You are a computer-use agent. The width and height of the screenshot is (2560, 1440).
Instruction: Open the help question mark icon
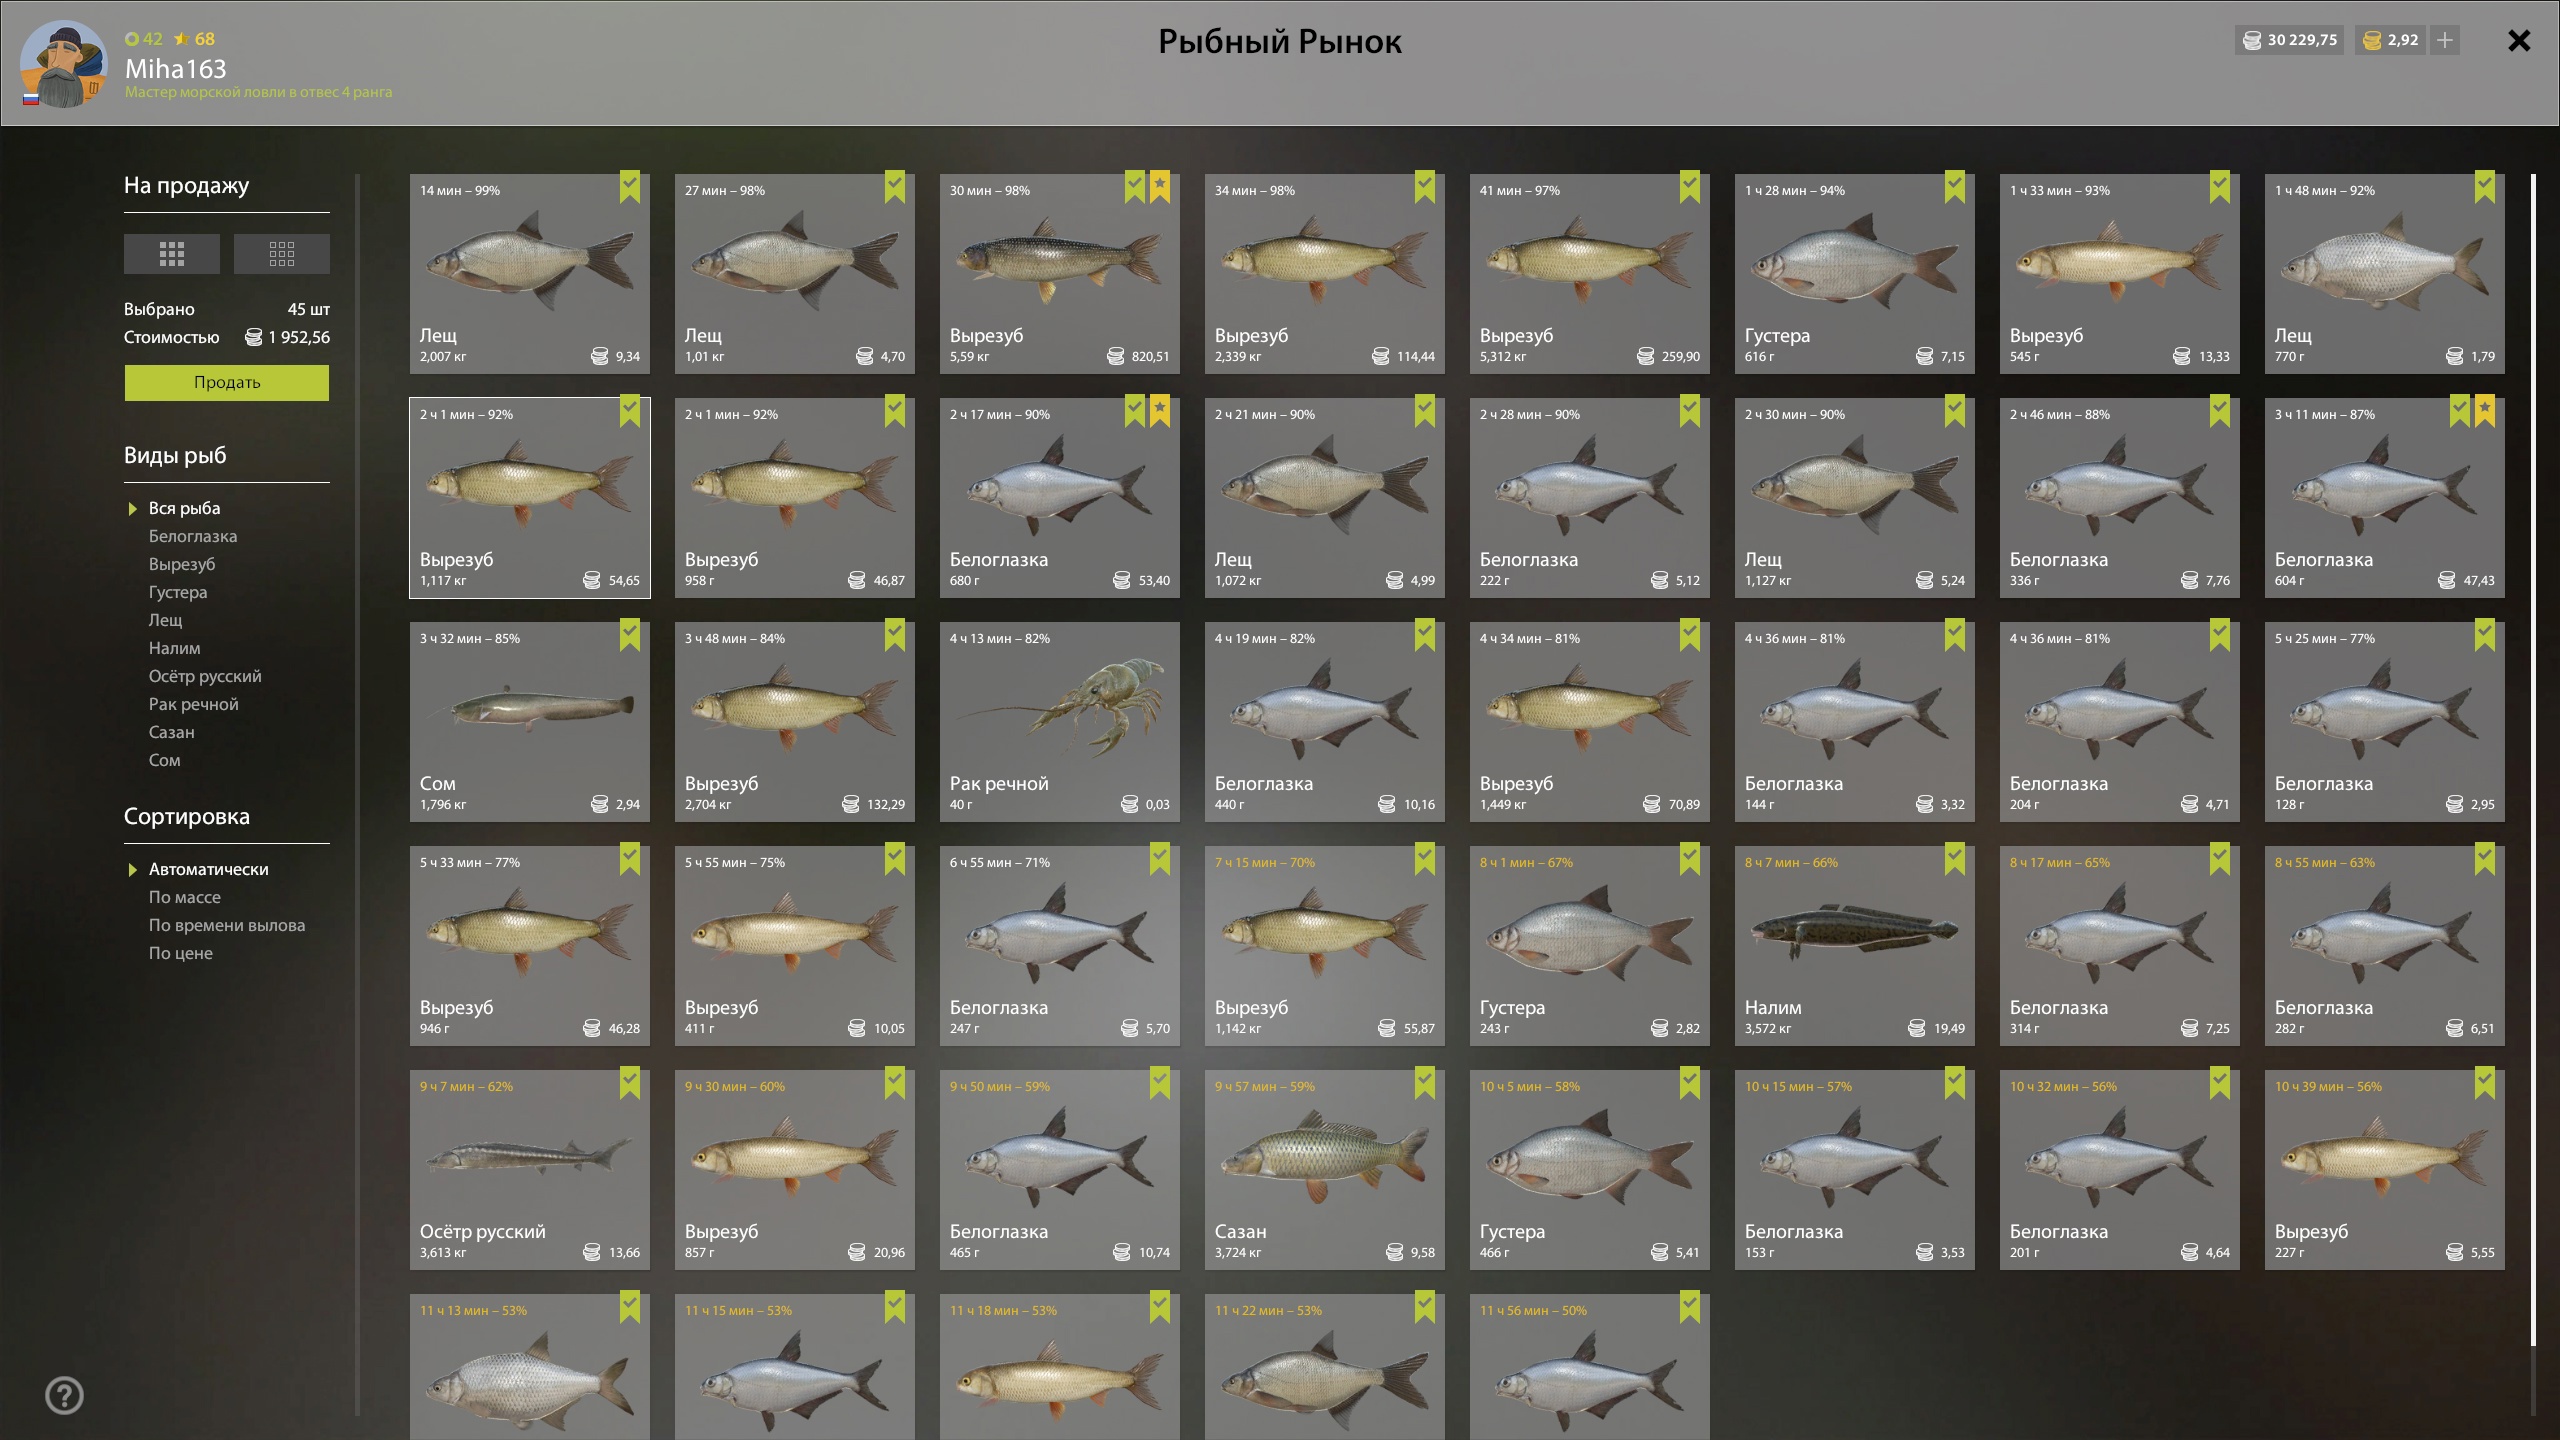(x=65, y=1395)
